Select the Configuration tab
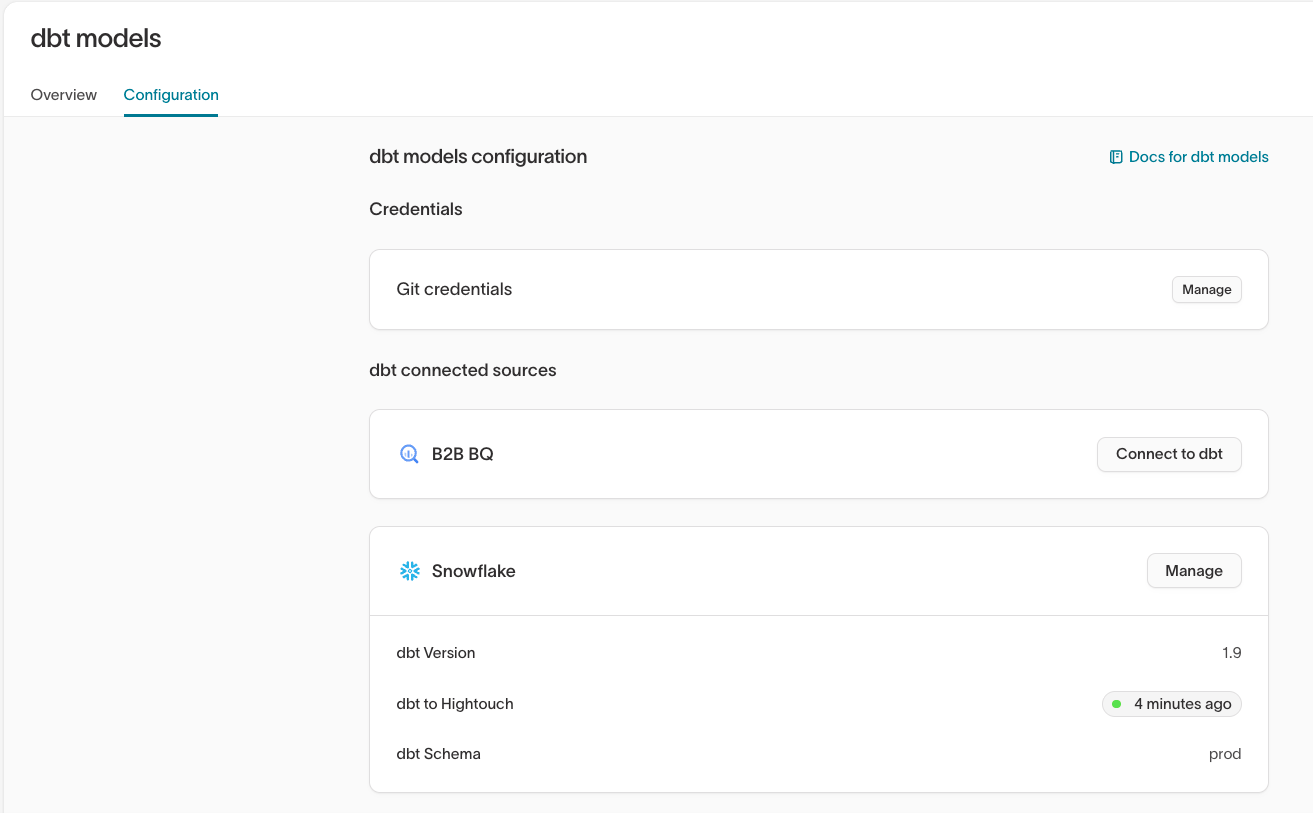 (171, 95)
